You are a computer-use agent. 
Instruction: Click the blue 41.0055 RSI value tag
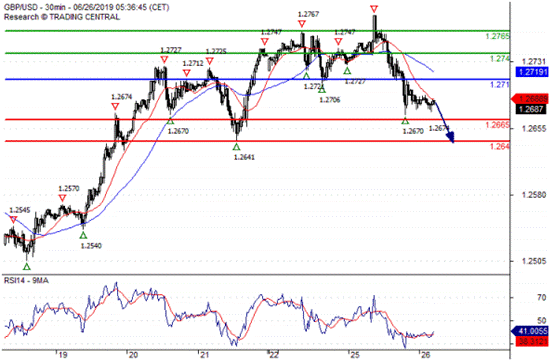tap(531, 331)
